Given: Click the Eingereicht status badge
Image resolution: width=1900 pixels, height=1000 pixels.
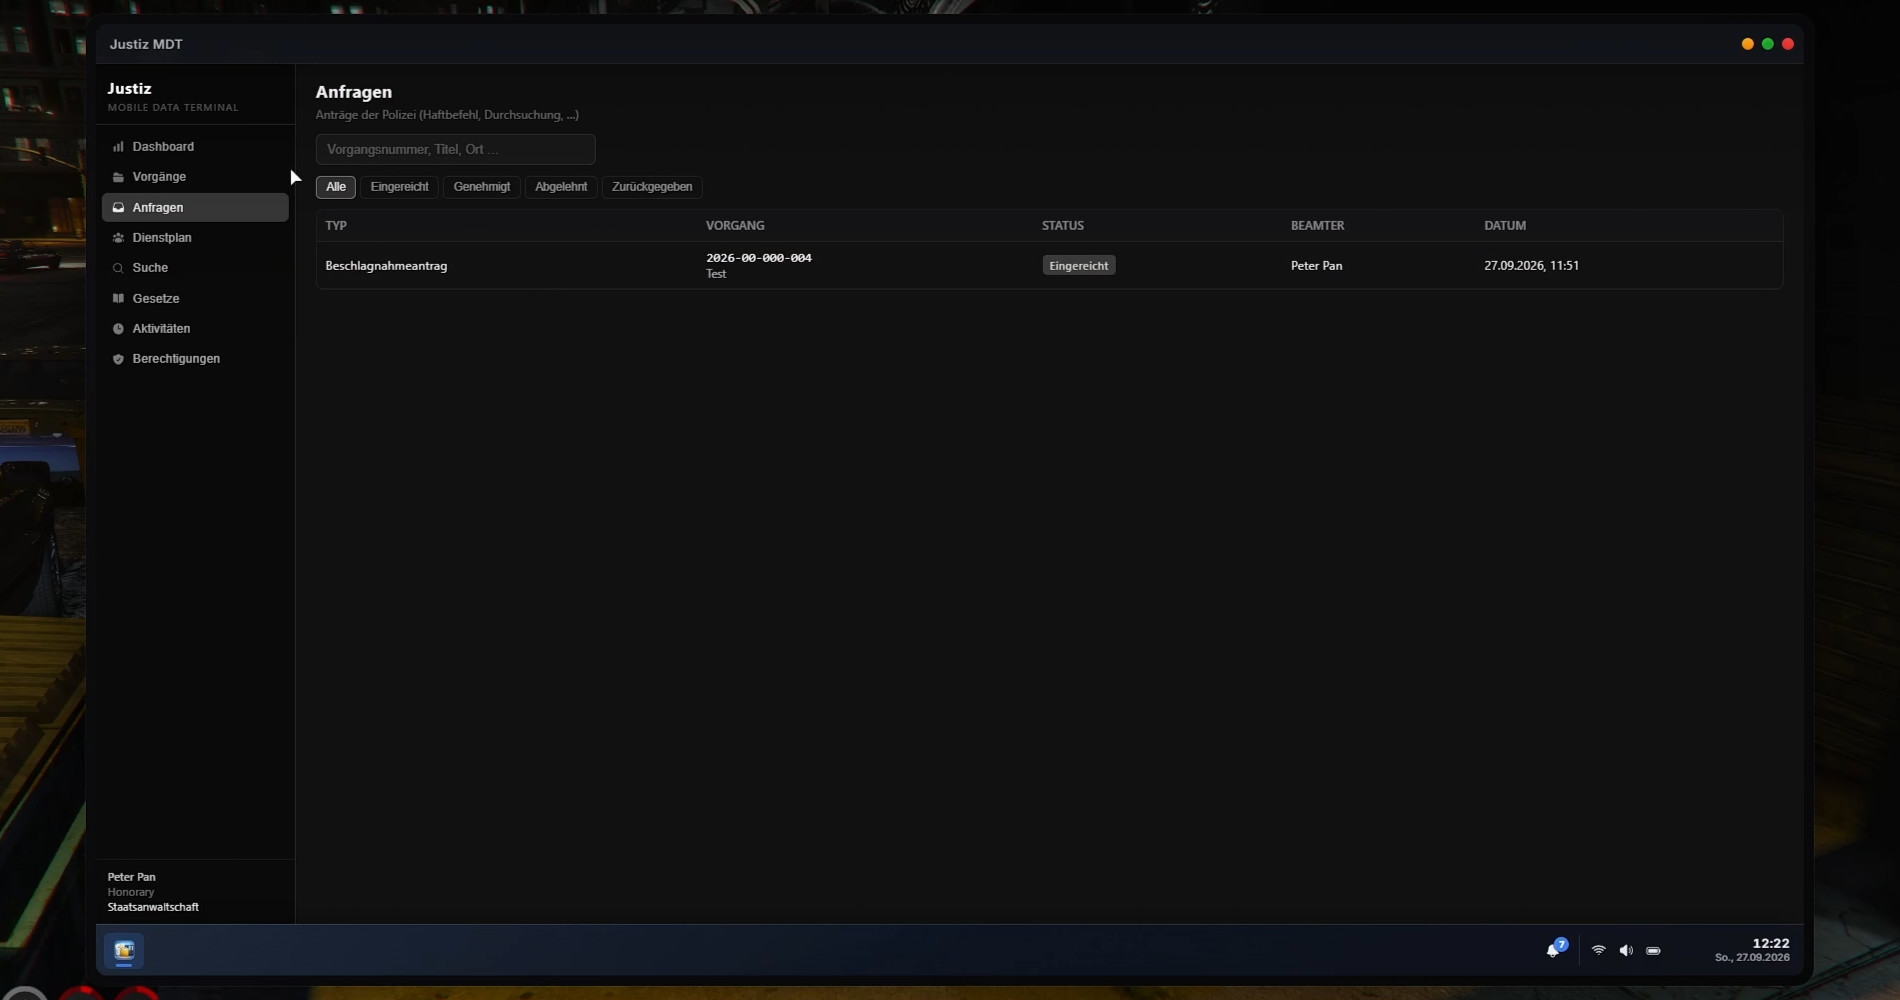Looking at the screenshot, I should click(x=1079, y=266).
